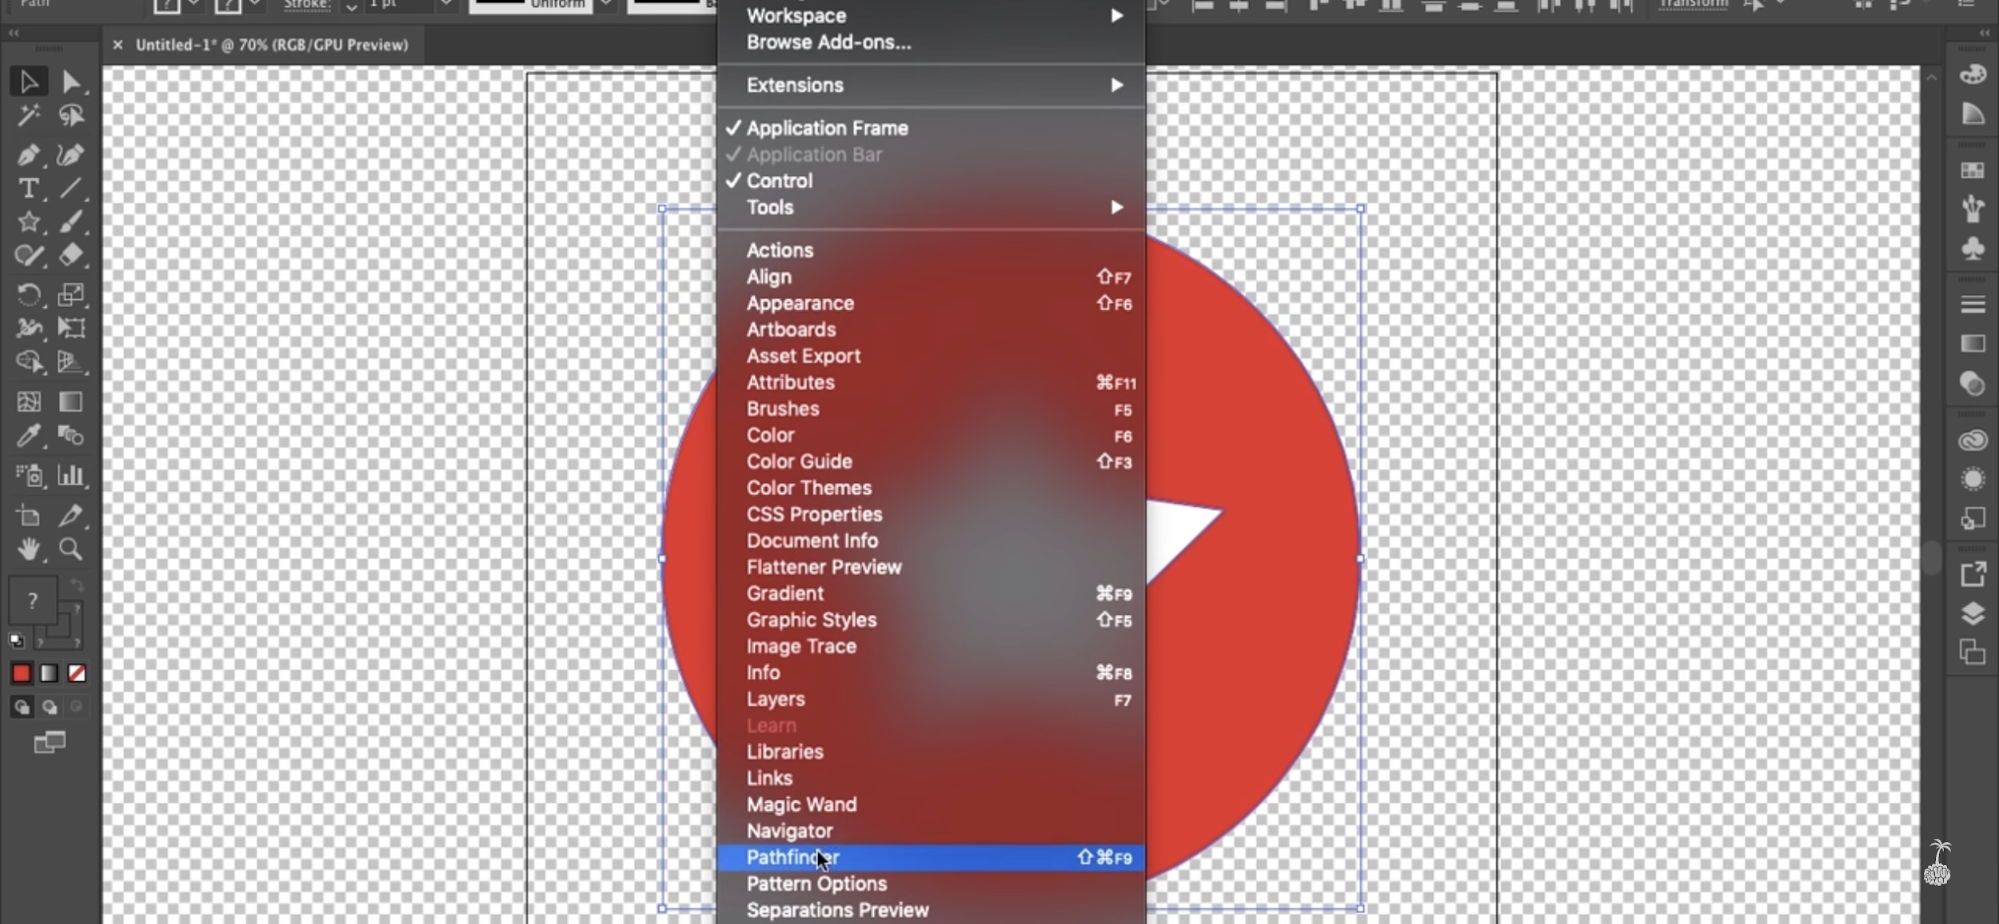Click Browse Add-ons… menu entry

click(931, 42)
